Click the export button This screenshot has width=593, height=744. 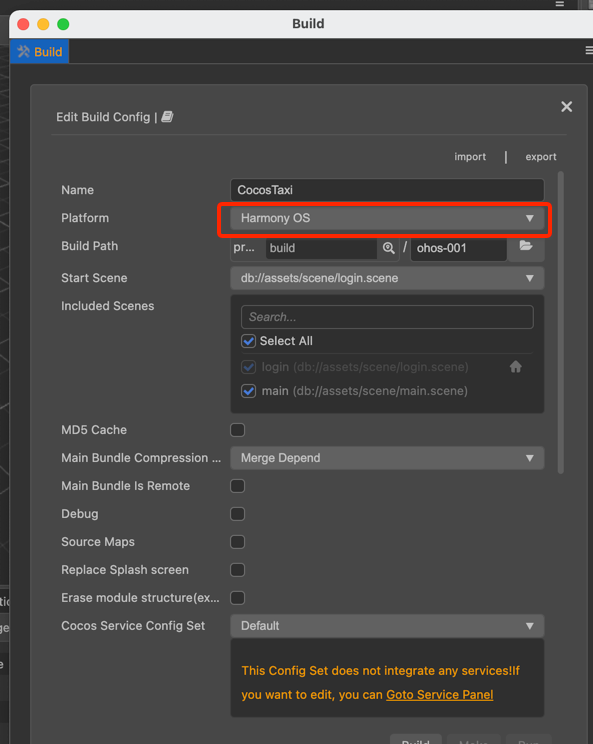(x=541, y=157)
